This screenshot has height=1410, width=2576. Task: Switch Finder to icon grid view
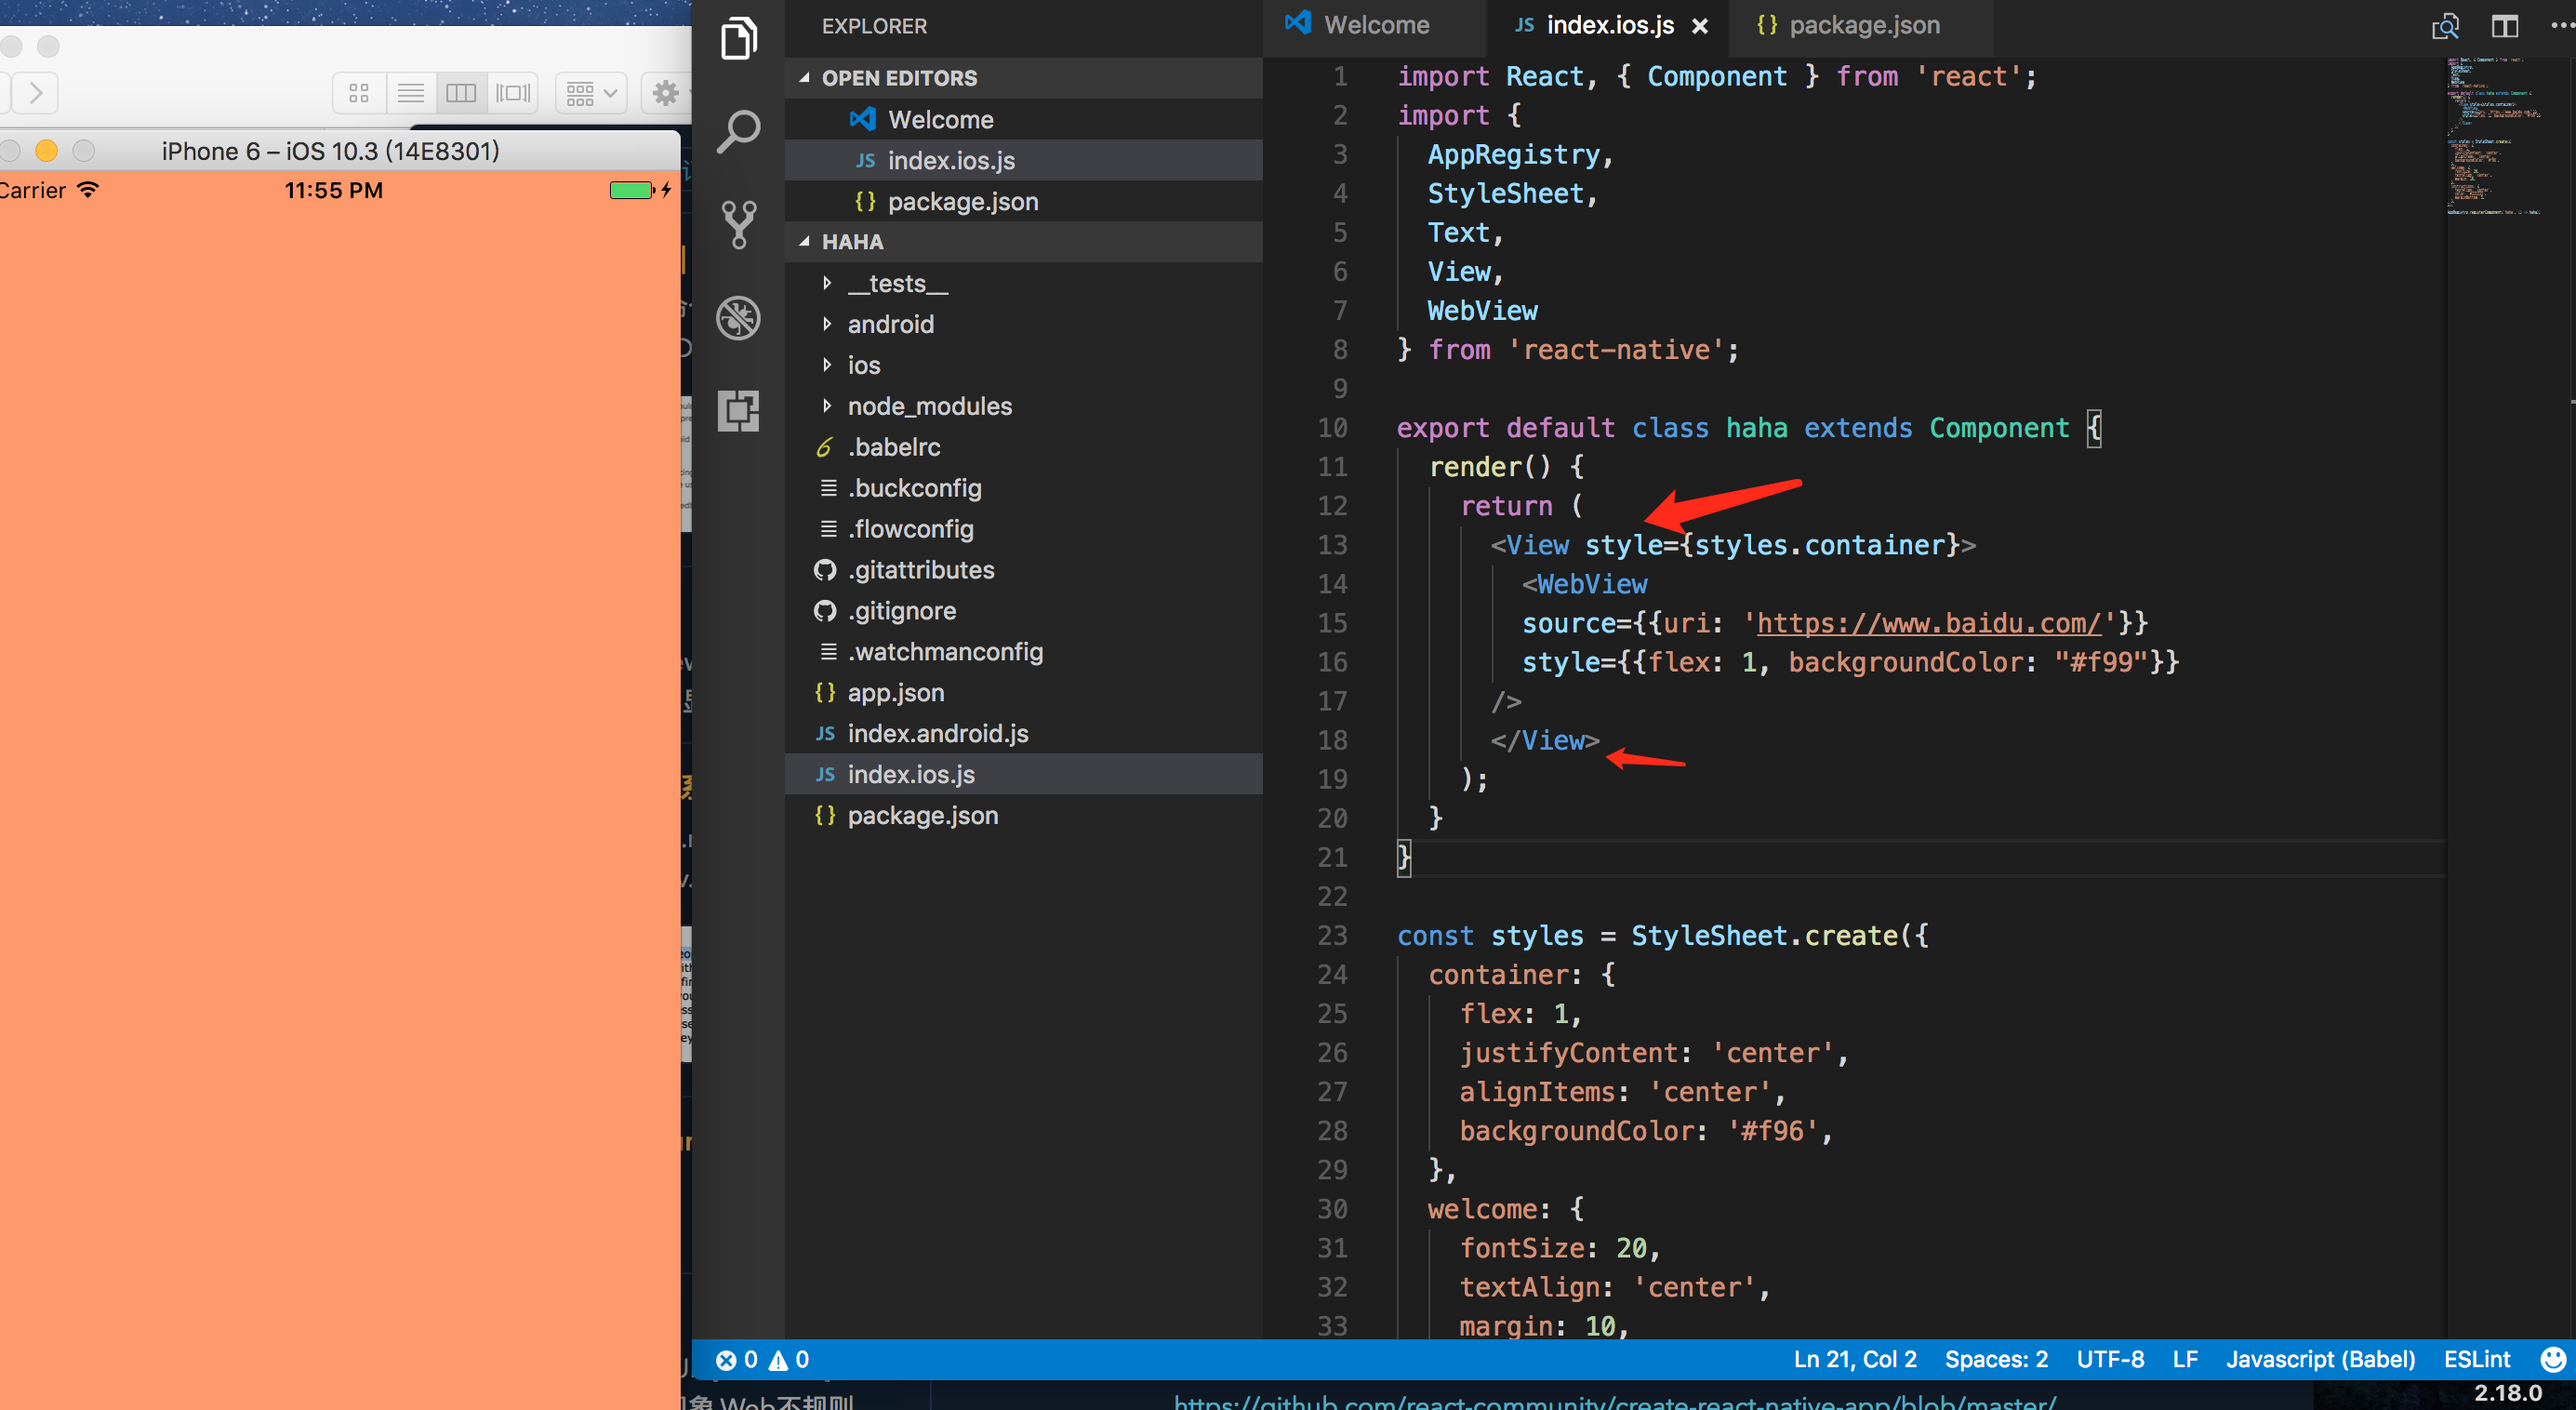click(359, 92)
